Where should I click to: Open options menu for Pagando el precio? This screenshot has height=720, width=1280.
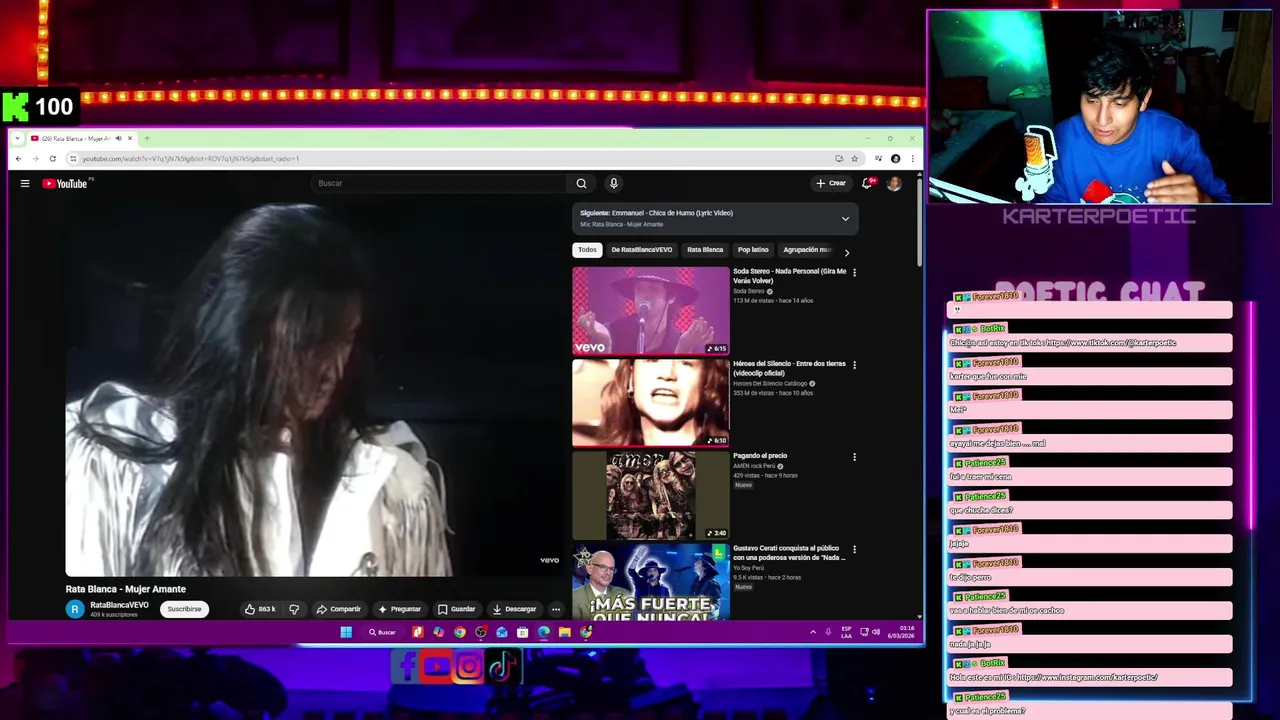coord(854,457)
